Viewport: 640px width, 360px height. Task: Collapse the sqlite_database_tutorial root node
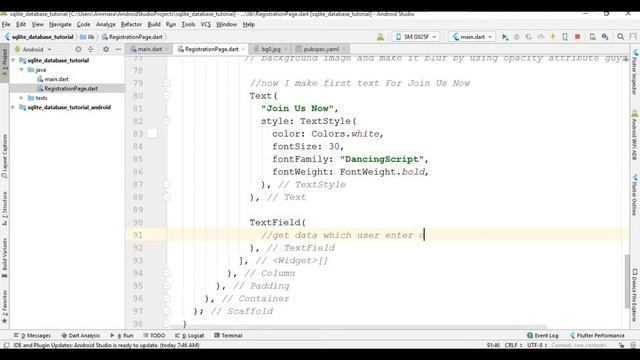point(13,60)
